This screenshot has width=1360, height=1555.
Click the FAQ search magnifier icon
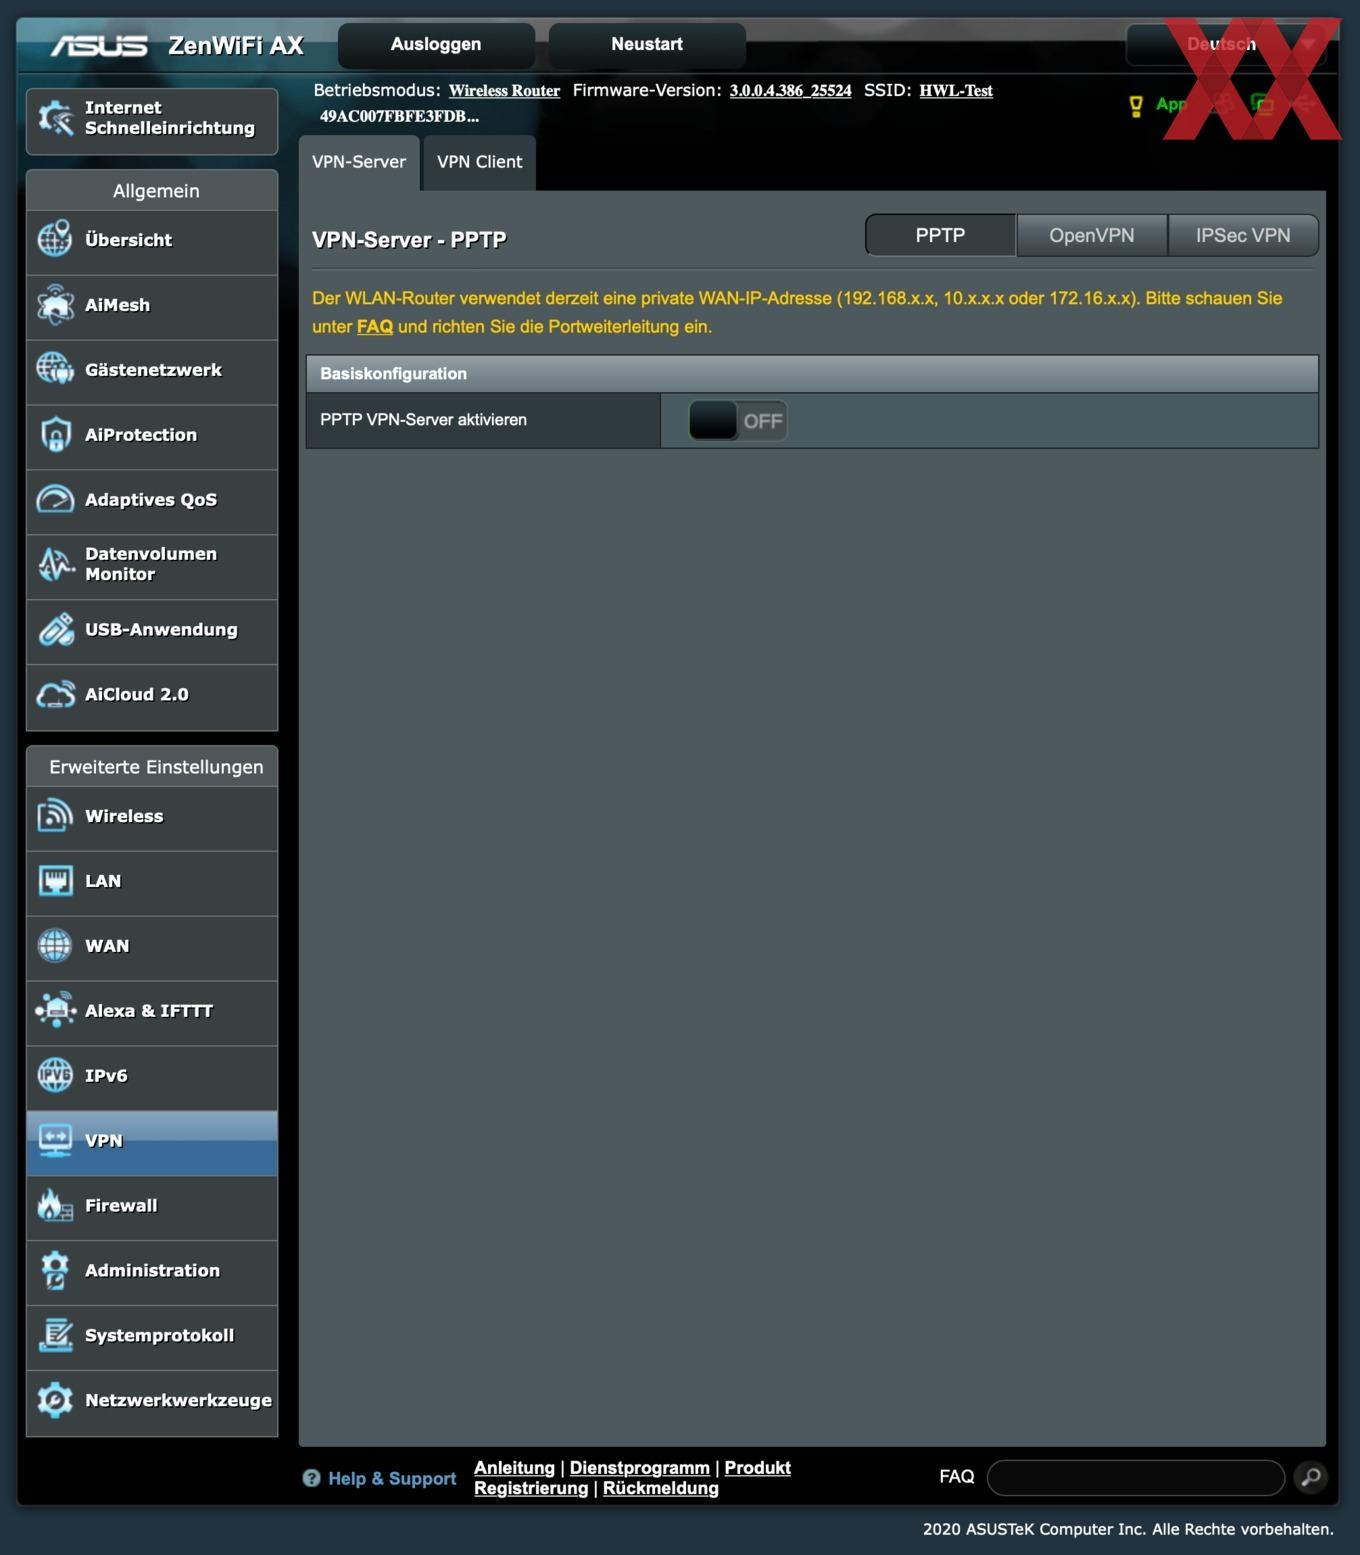pyautogui.click(x=1311, y=1477)
